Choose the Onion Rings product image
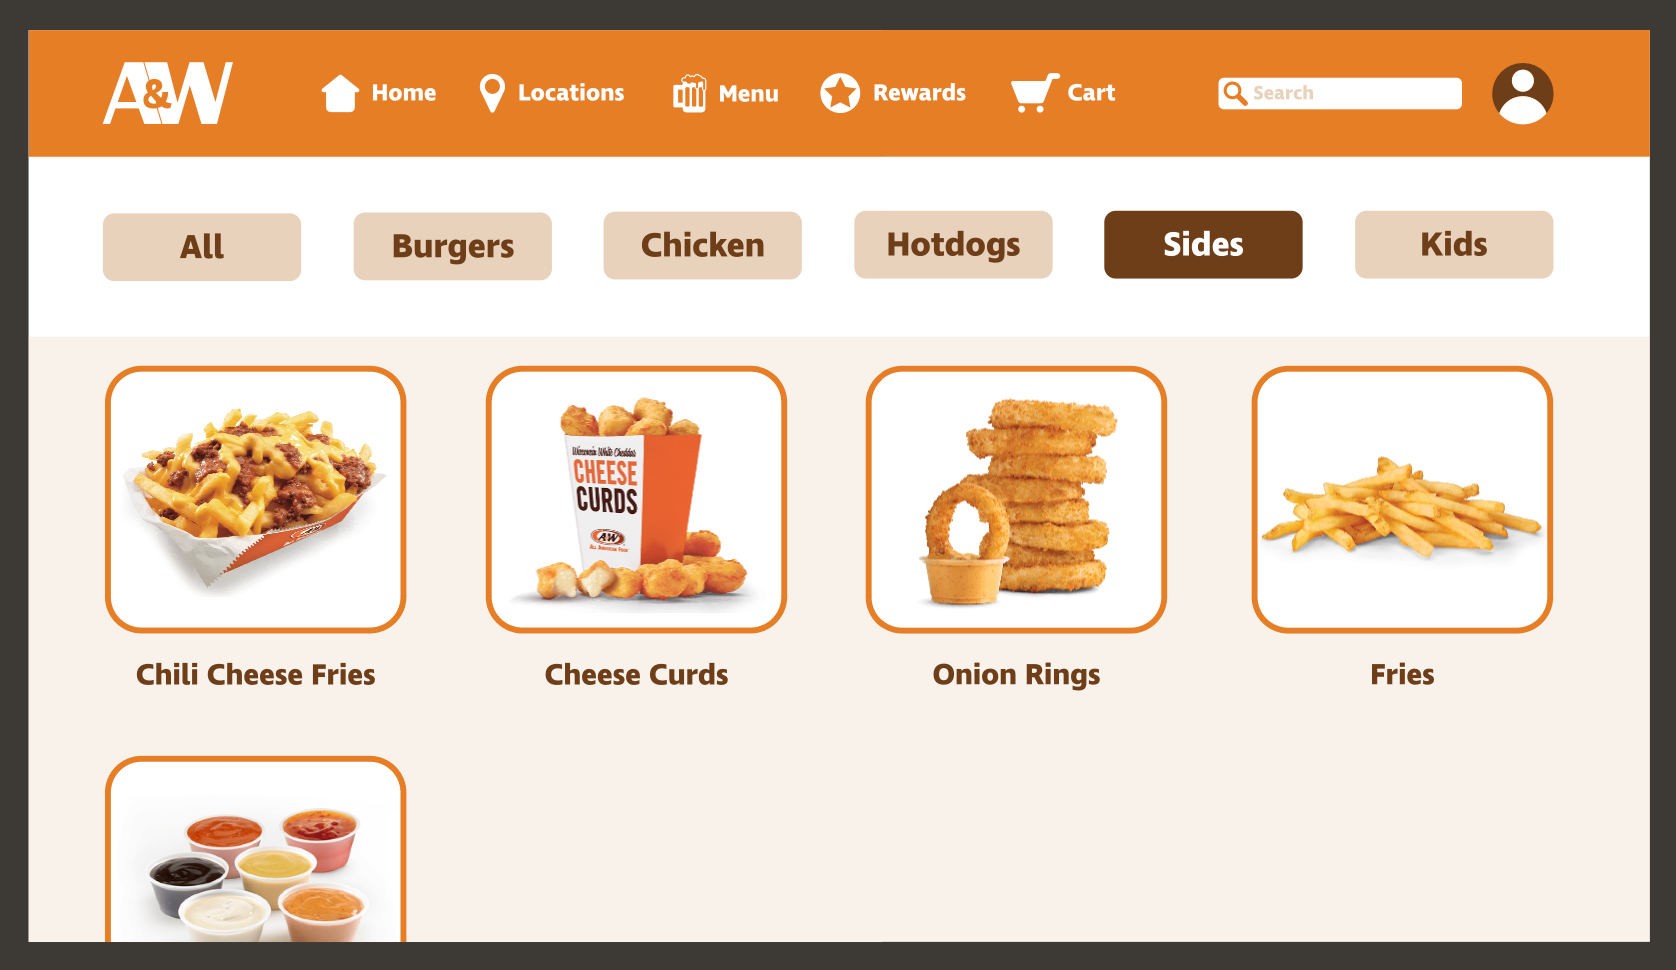 1016,499
